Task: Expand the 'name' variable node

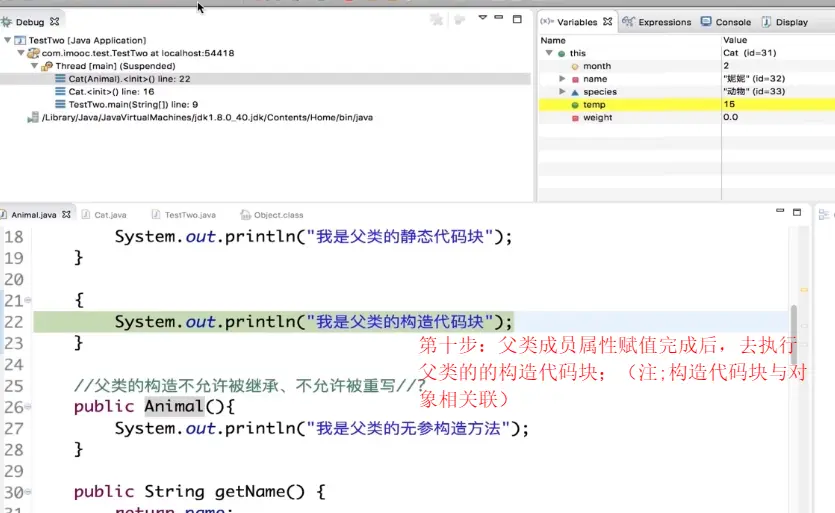Action: coord(562,78)
